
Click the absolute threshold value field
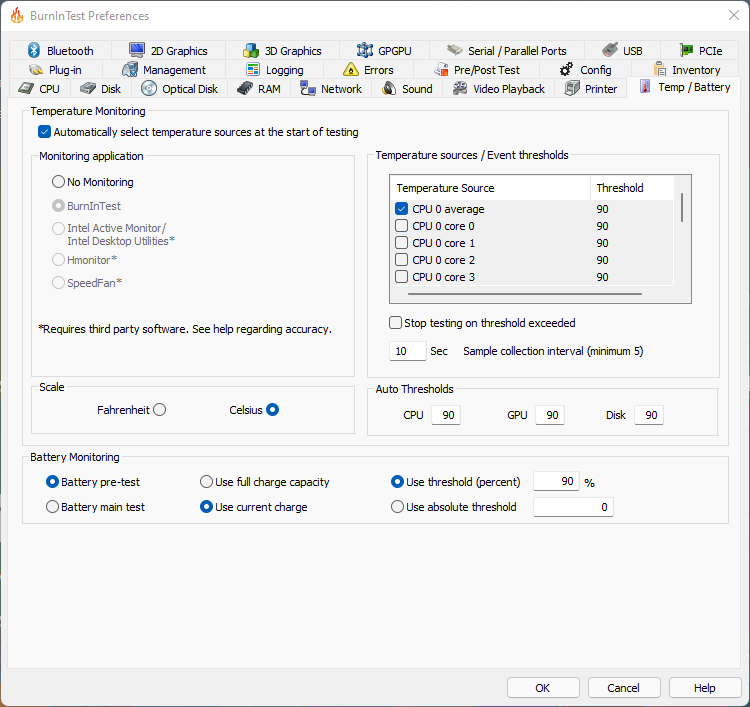[573, 507]
